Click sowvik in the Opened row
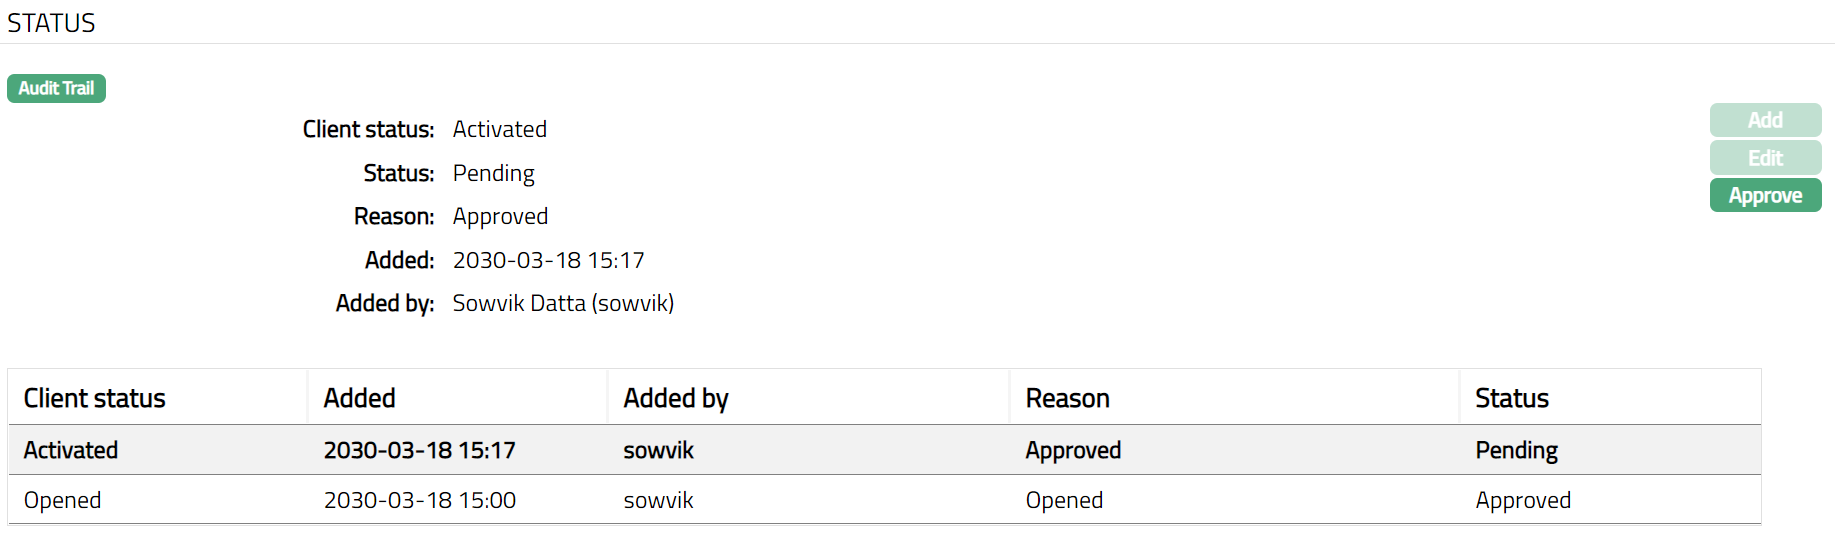Viewport: 1835px width, 543px height. click(658, 500)
